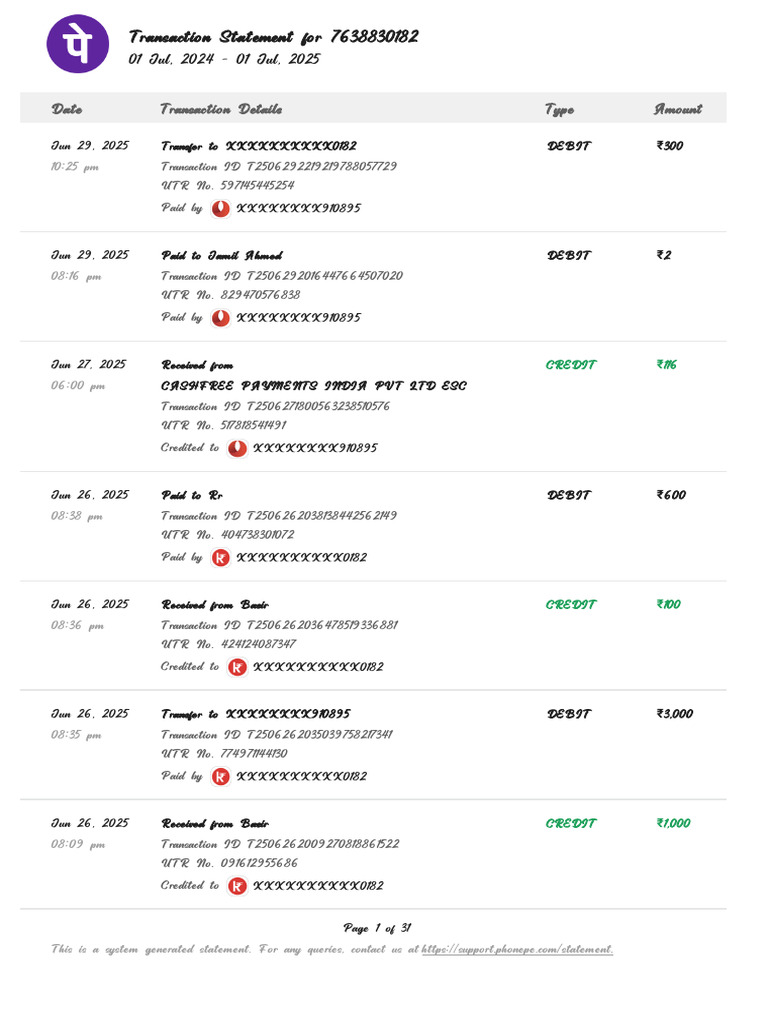The width and height of the screenshot is (768, 1024).
Task: Click the Amount column header
Action: pos(678,109)
